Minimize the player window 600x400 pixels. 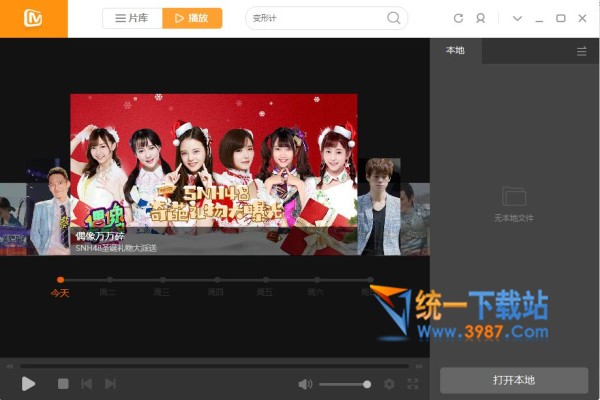539,19
